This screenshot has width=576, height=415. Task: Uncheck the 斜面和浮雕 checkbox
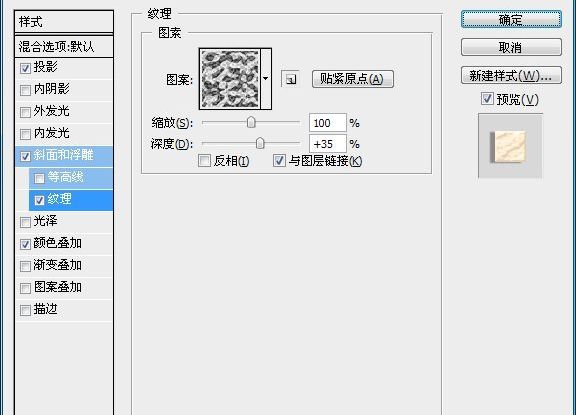click(x=25, y=157)
